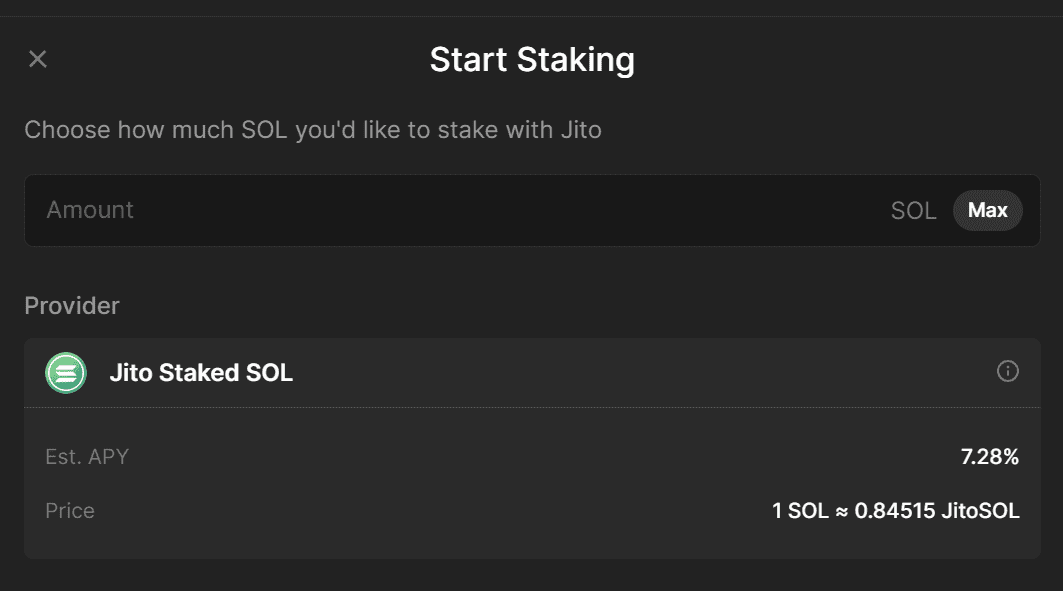Click the SOL currency label beside Max

pyautogui.click(x=913, y=211)
